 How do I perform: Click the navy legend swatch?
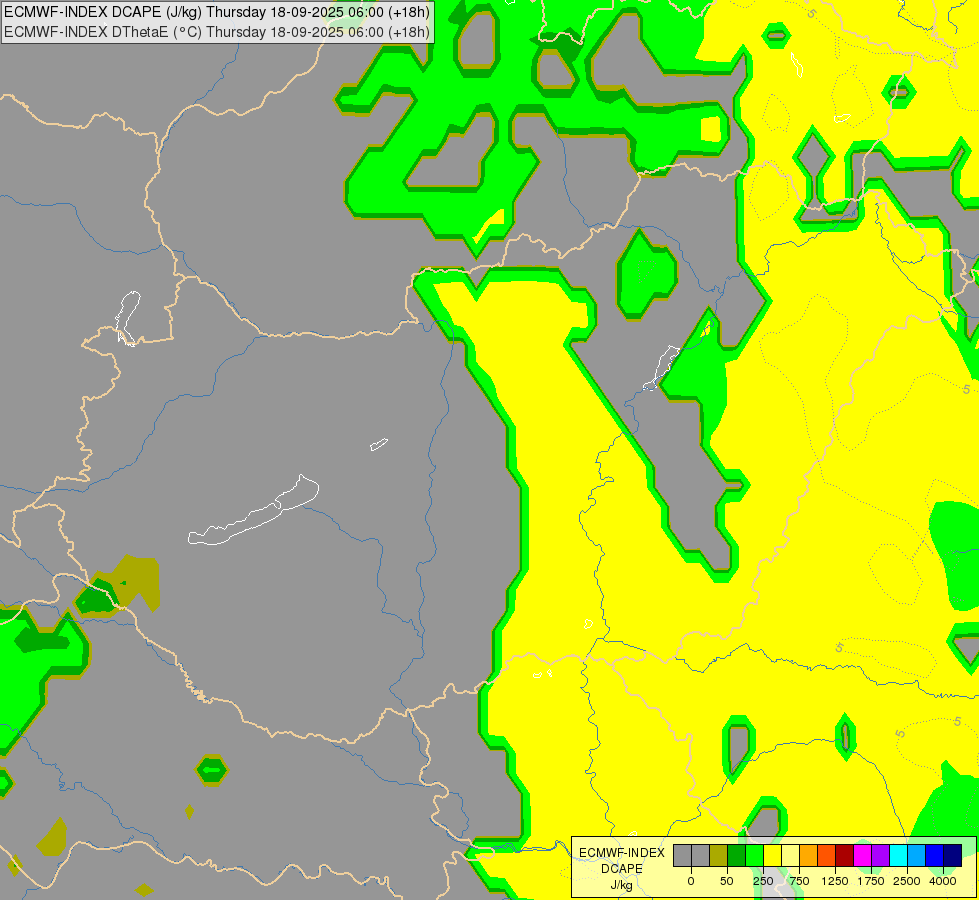click(x=953, y=855)
